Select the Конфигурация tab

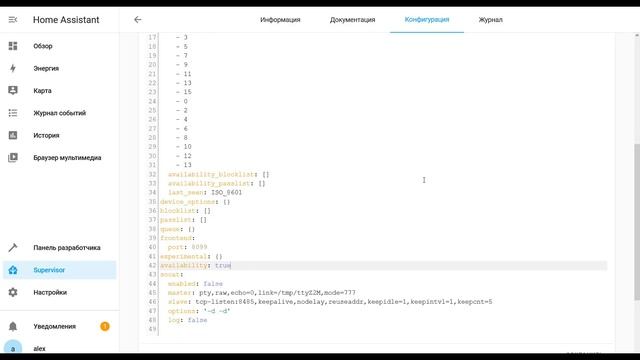point(427,20)
